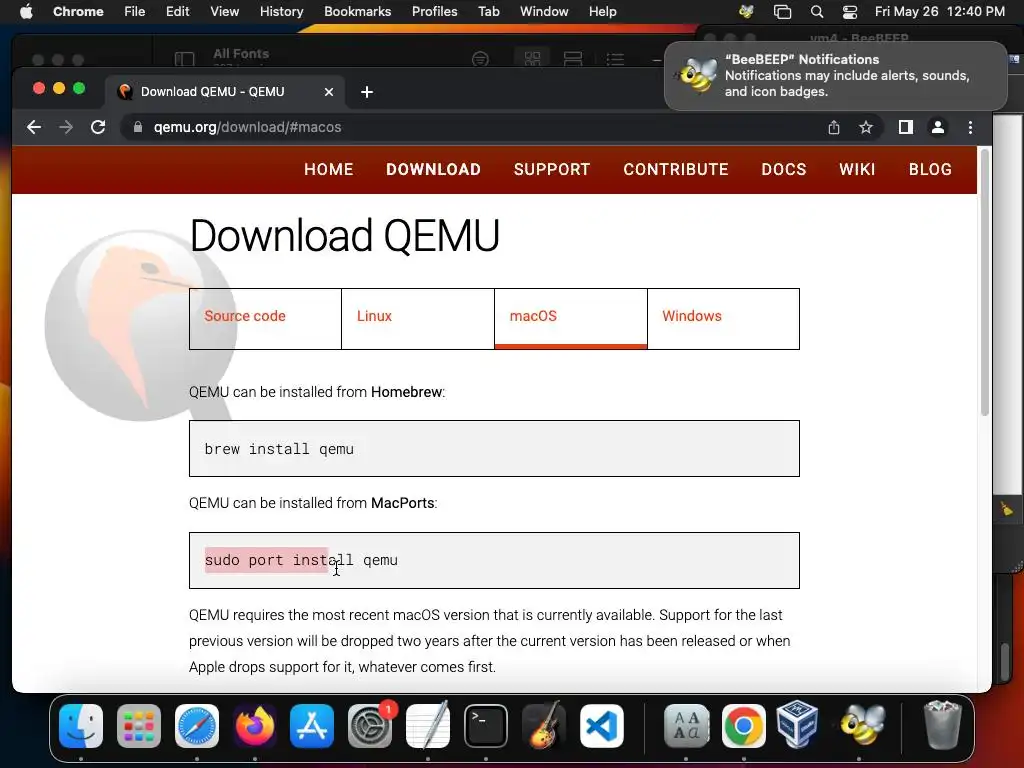The height and width of the screenshot is (768, 1024).
Task: Open Visual Studio Code from the Dock
Action: coord(601,726)
